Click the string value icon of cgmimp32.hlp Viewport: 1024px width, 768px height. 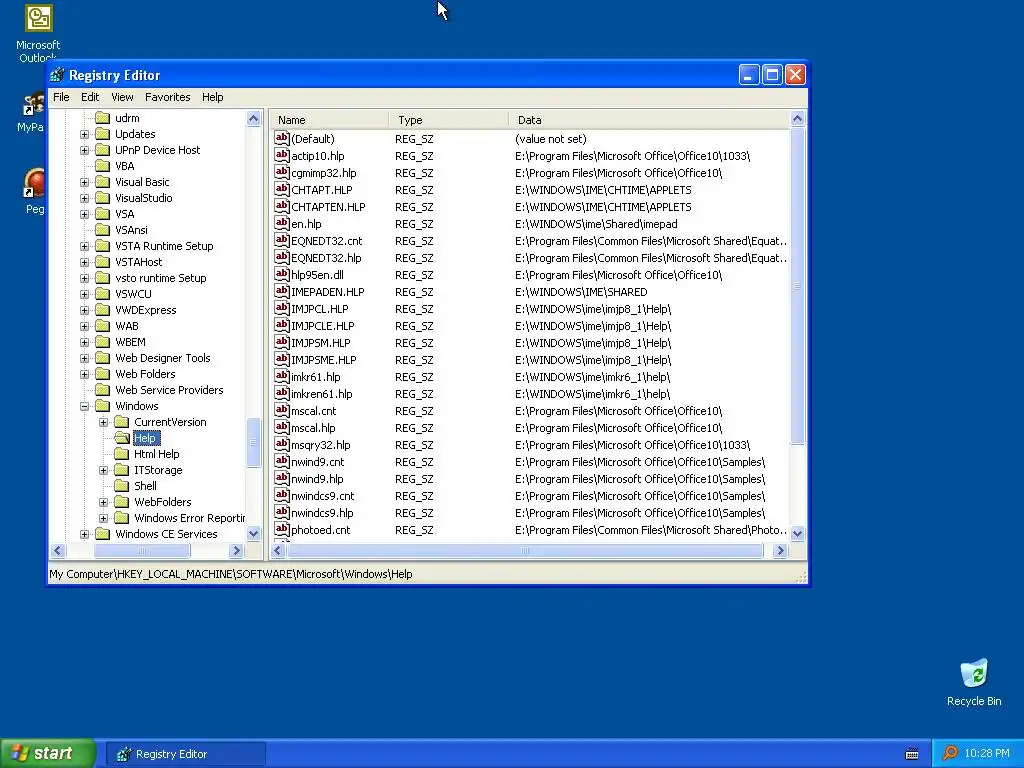[281, 172]
